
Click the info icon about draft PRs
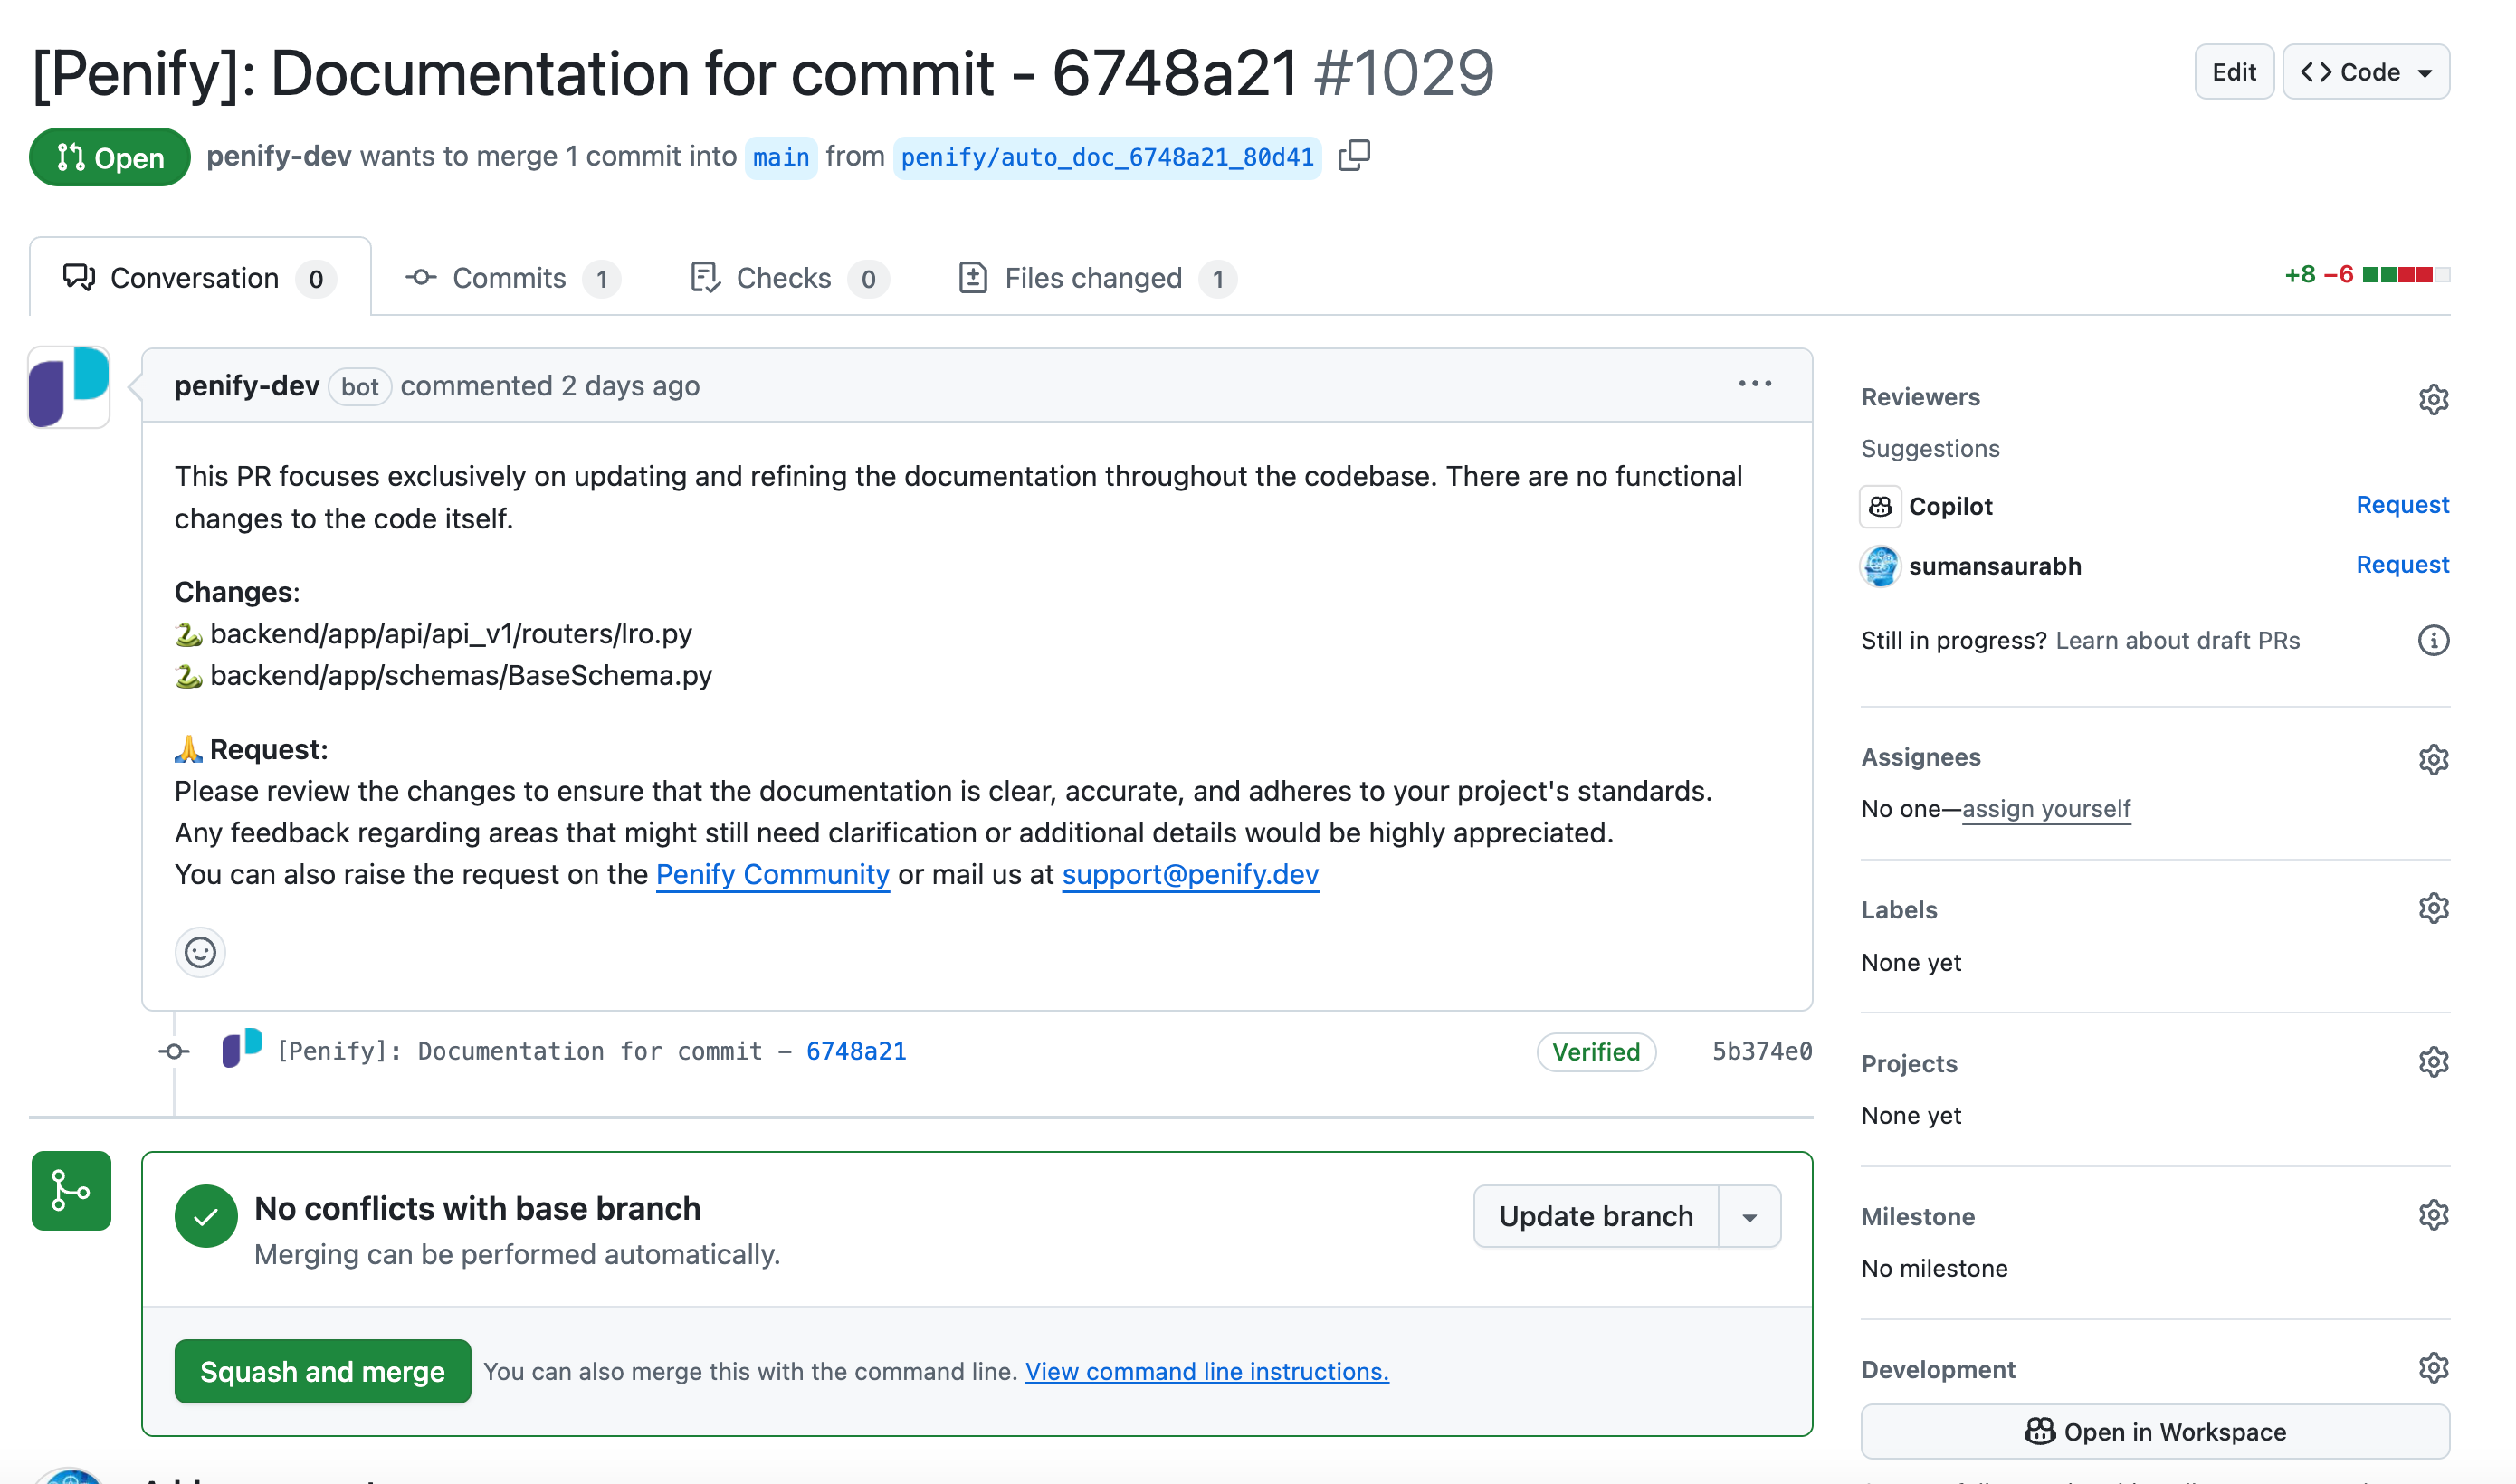click(2435, 640)
